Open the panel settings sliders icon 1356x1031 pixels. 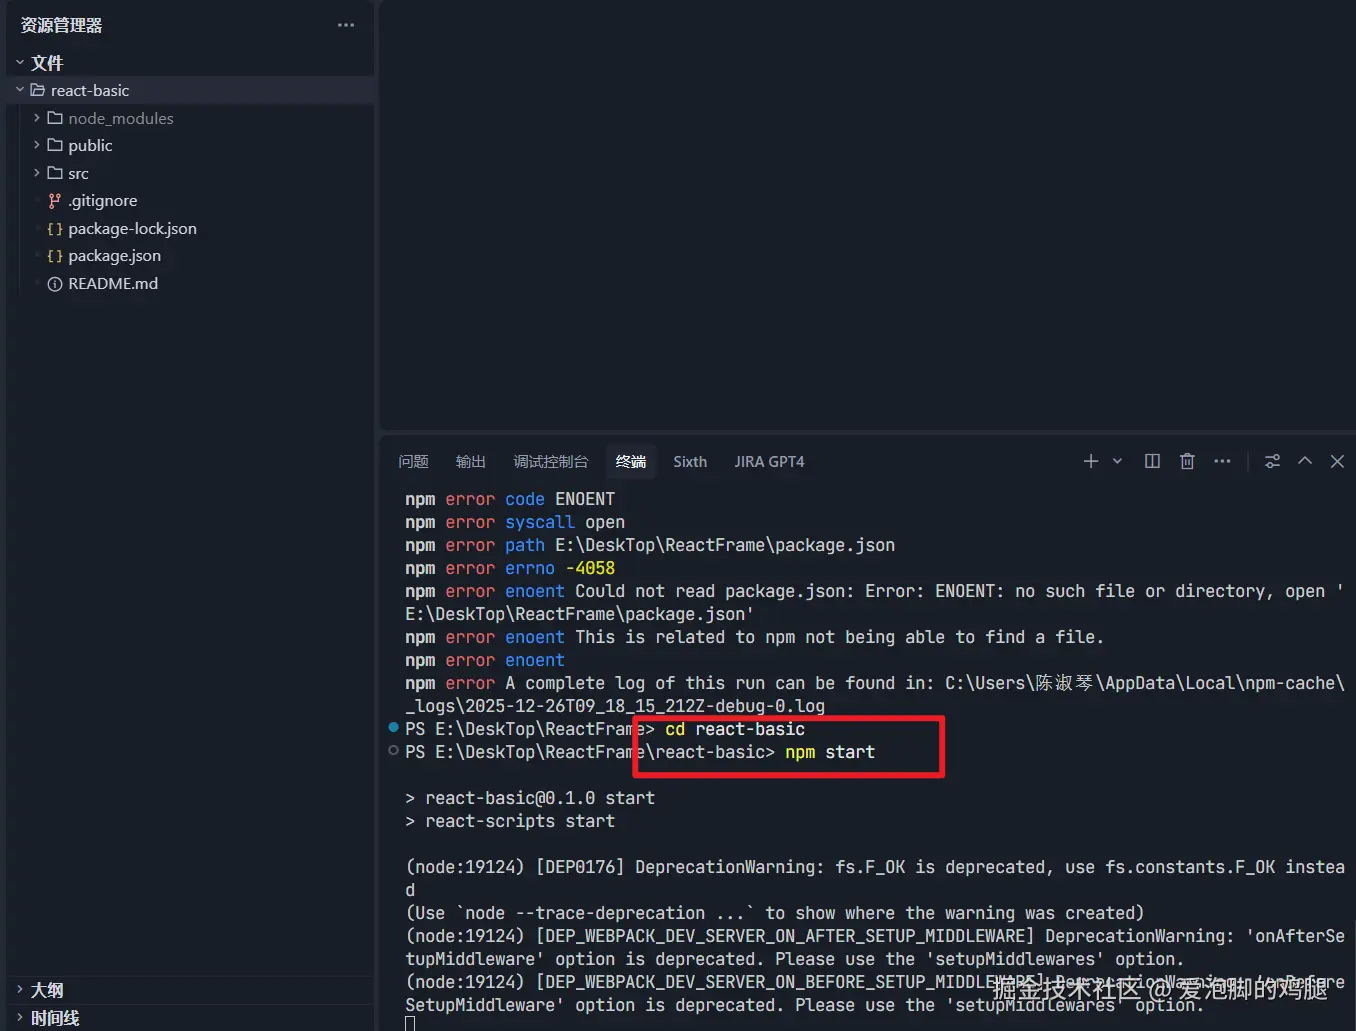point(1272,461)
